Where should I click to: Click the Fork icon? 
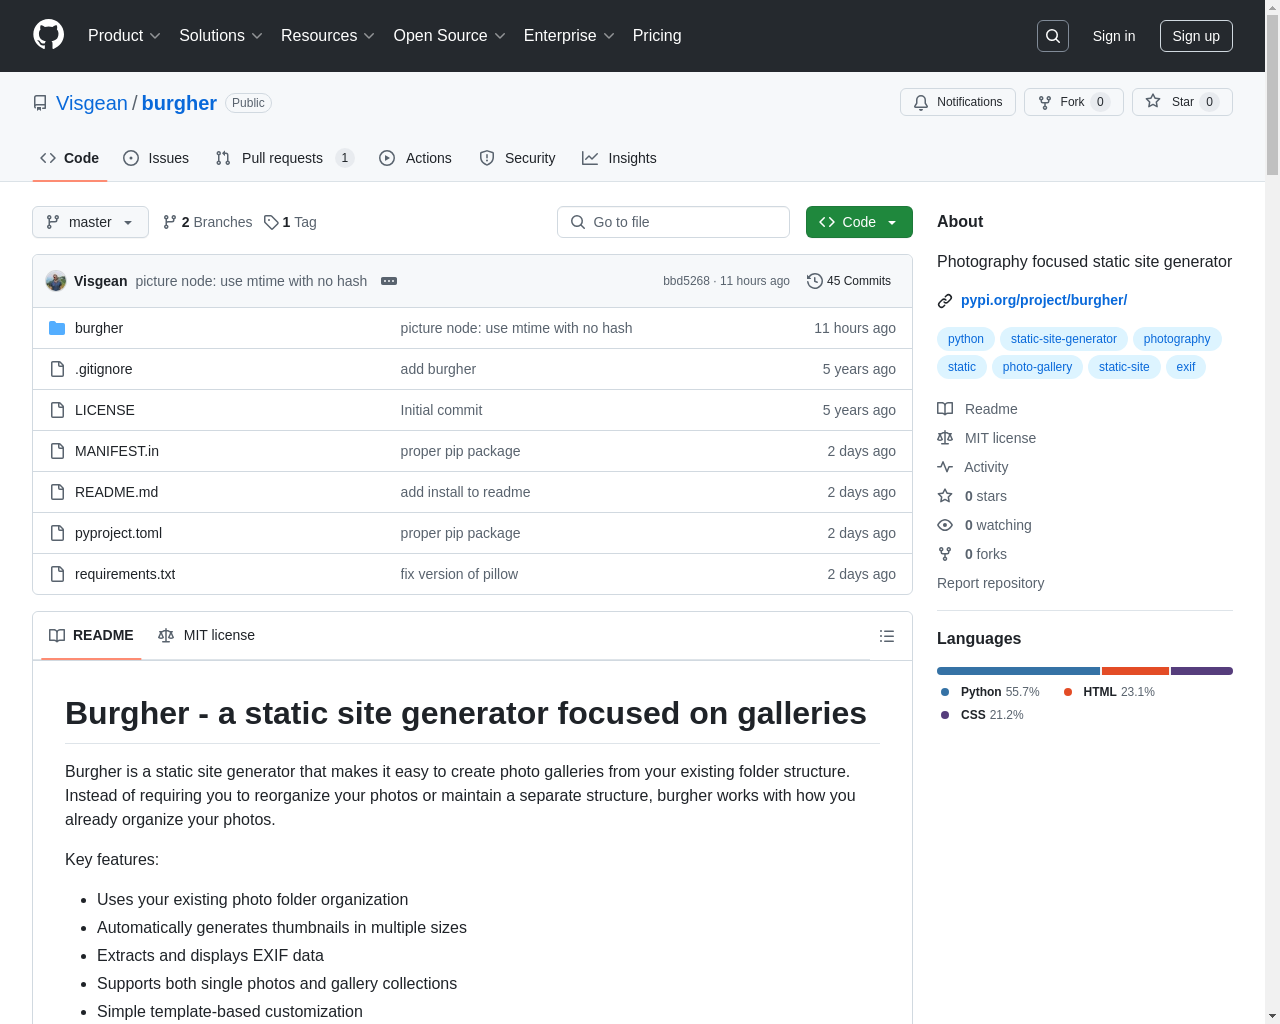pyautogui.click(x=1045, y=102)
